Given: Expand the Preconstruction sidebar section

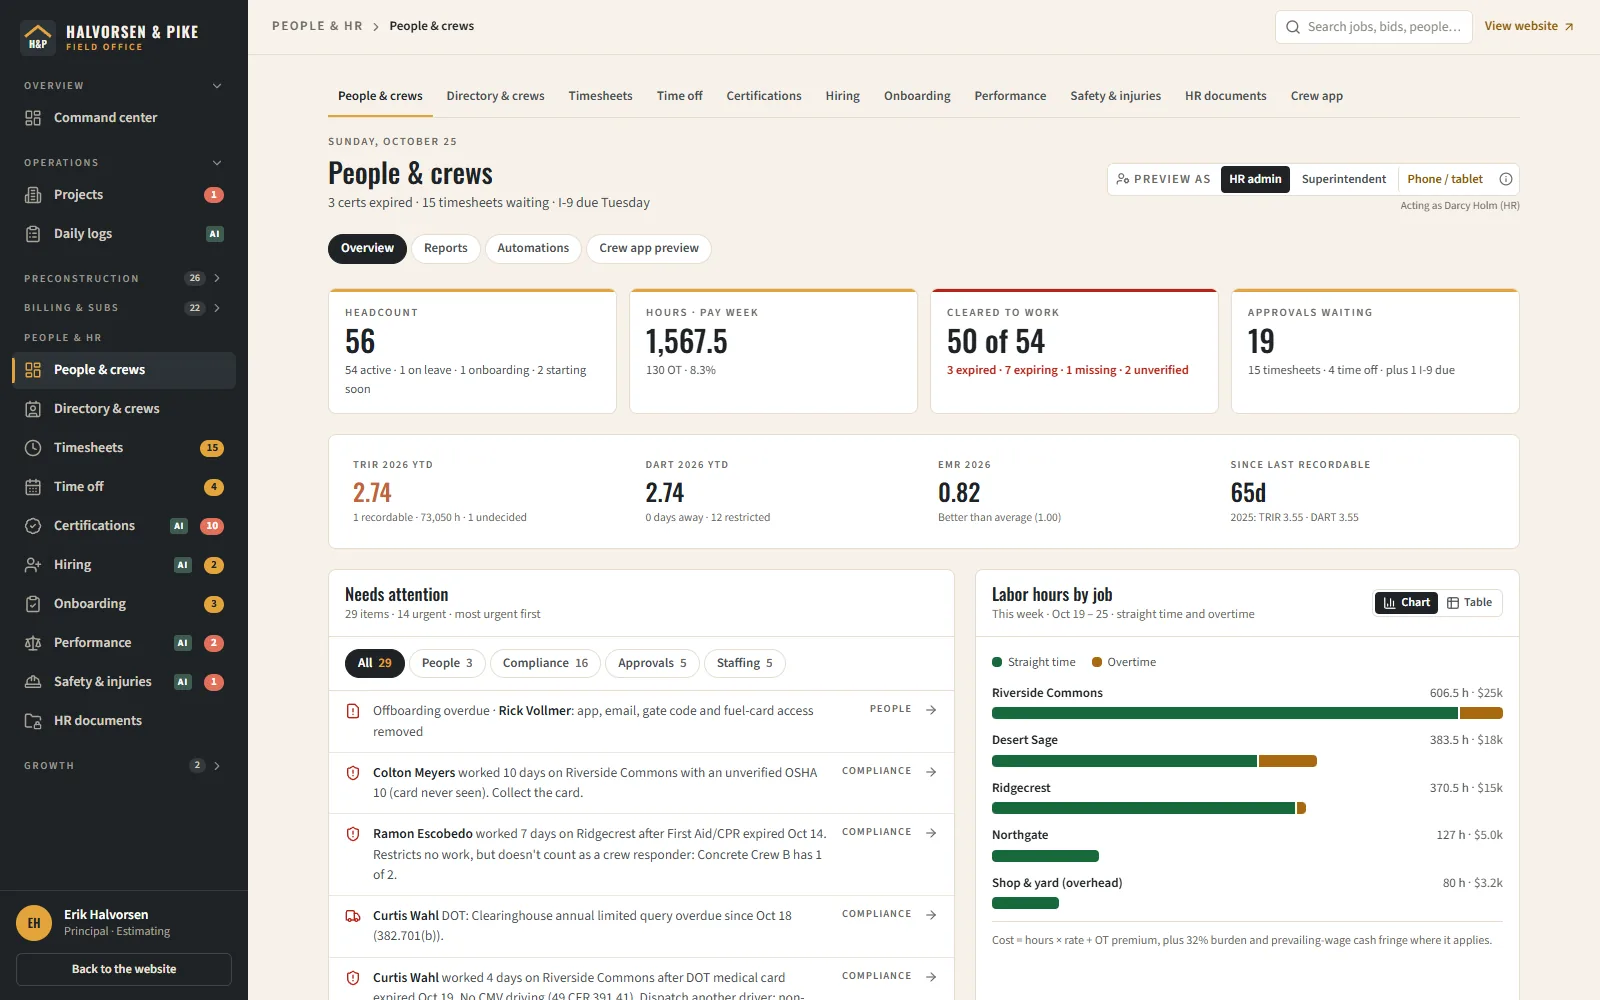Looking at the screenshot, I should (217, 278).
